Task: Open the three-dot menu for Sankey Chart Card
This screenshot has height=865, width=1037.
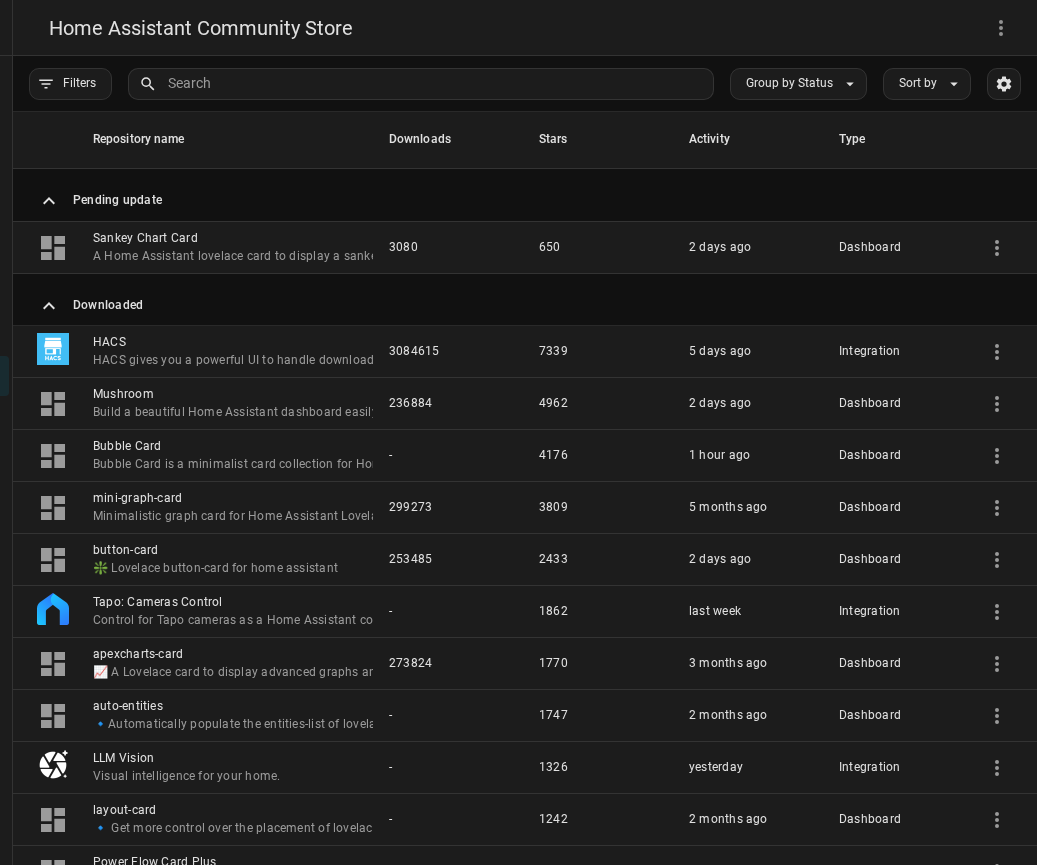Action: pyautogui.click(x=997, y=248)
